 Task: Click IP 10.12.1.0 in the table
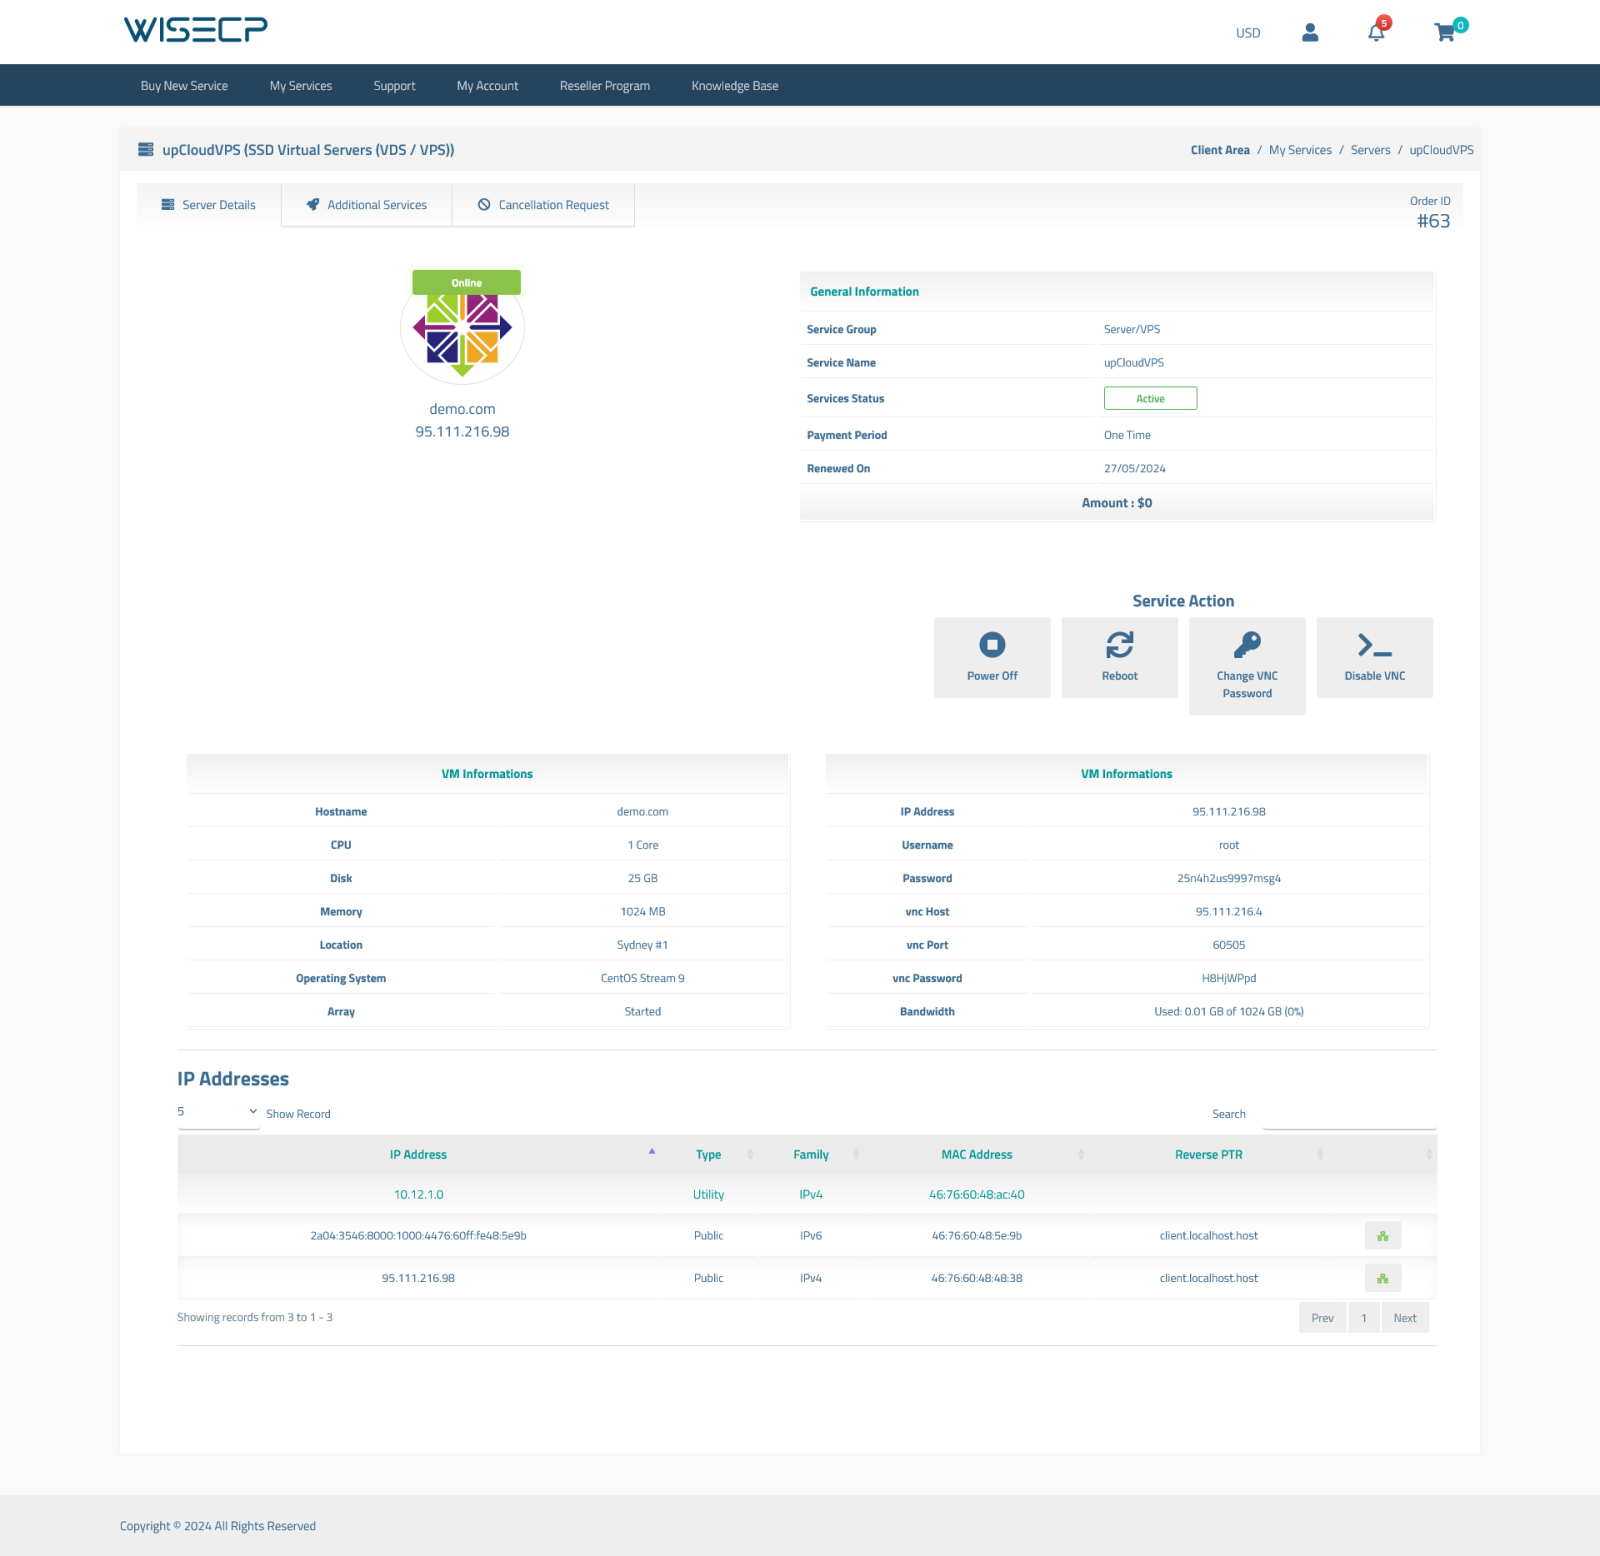[x=418, y=1195]
